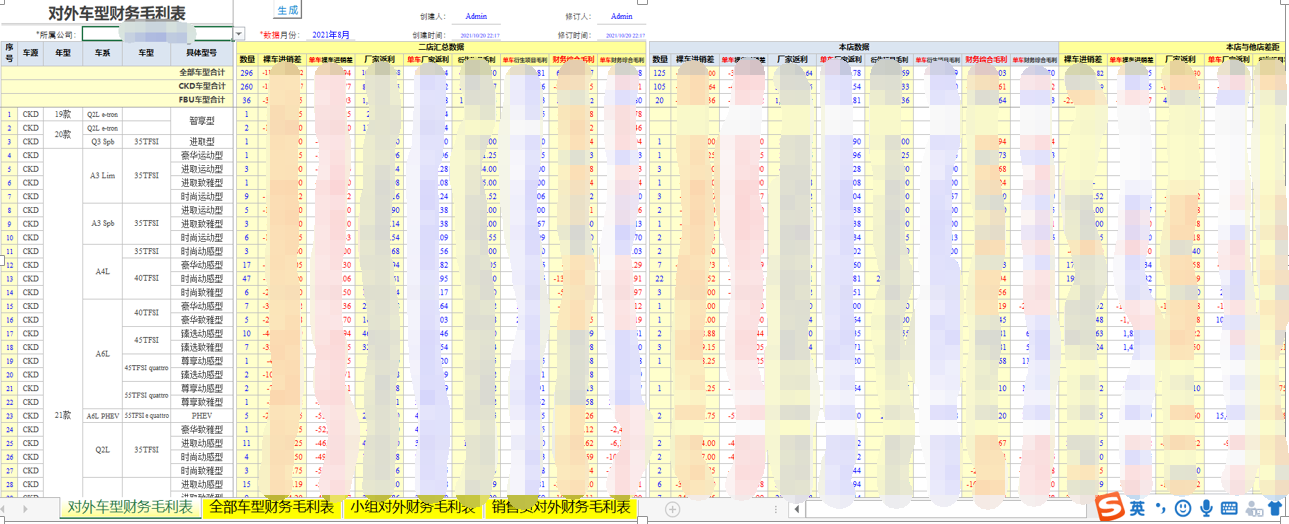
Task: Toggle Sogou punctuation mode icon
Action: click(x=1160, y=508)
